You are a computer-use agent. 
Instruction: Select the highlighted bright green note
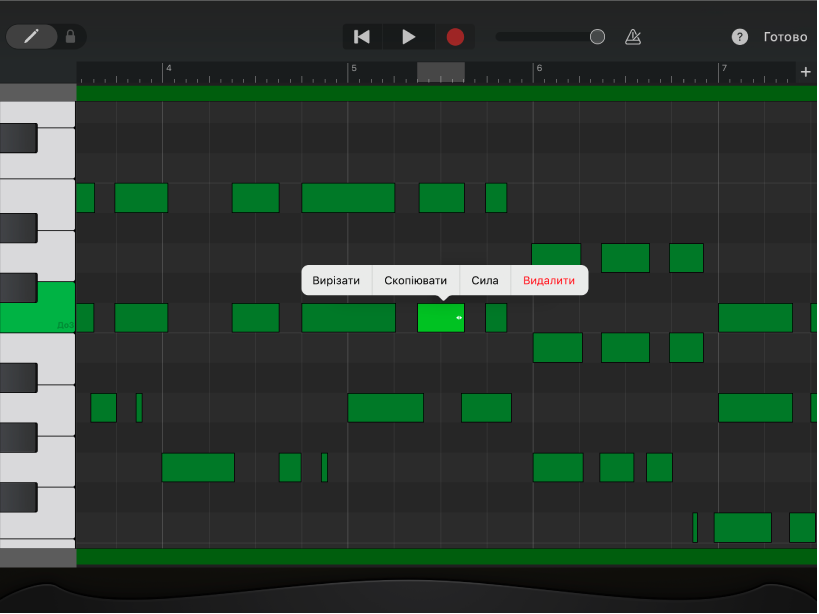[x=440, y=317]
